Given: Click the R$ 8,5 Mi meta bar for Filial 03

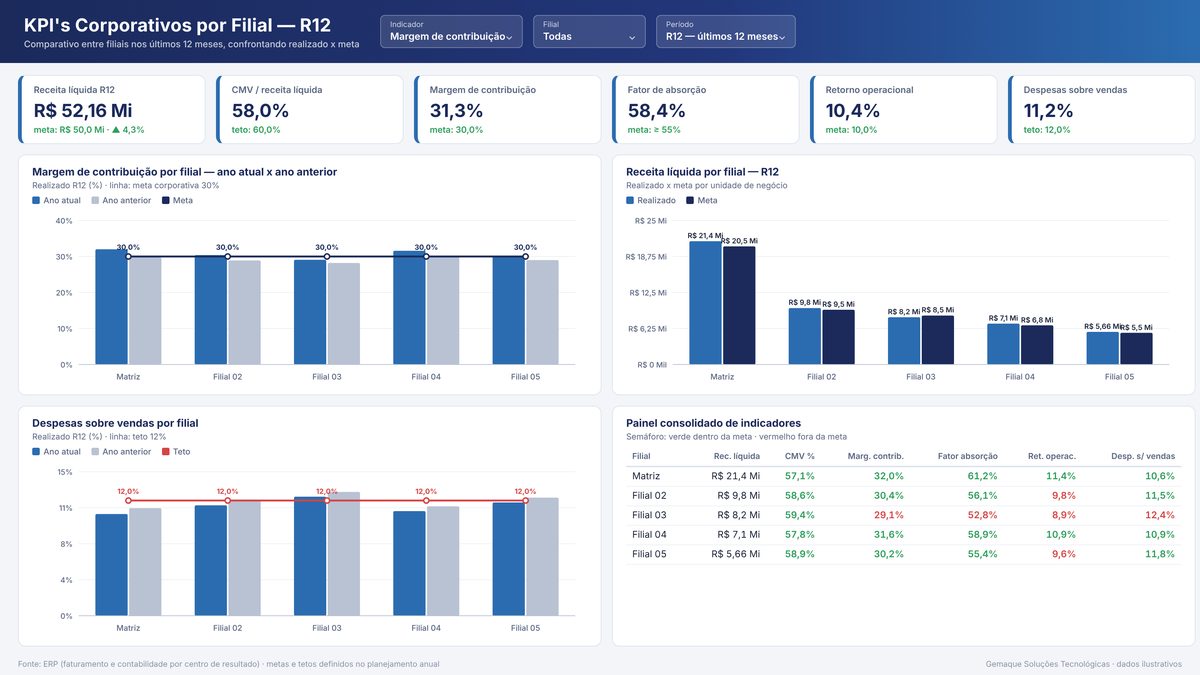Looking at the screenshot, I should pos(937,340).
